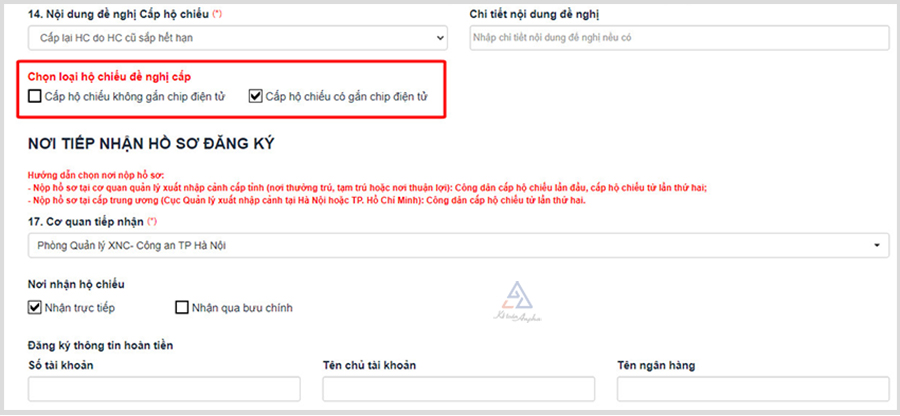
Task: Click into the "Tên ngân hàng" field
Action: click(752, 389)
